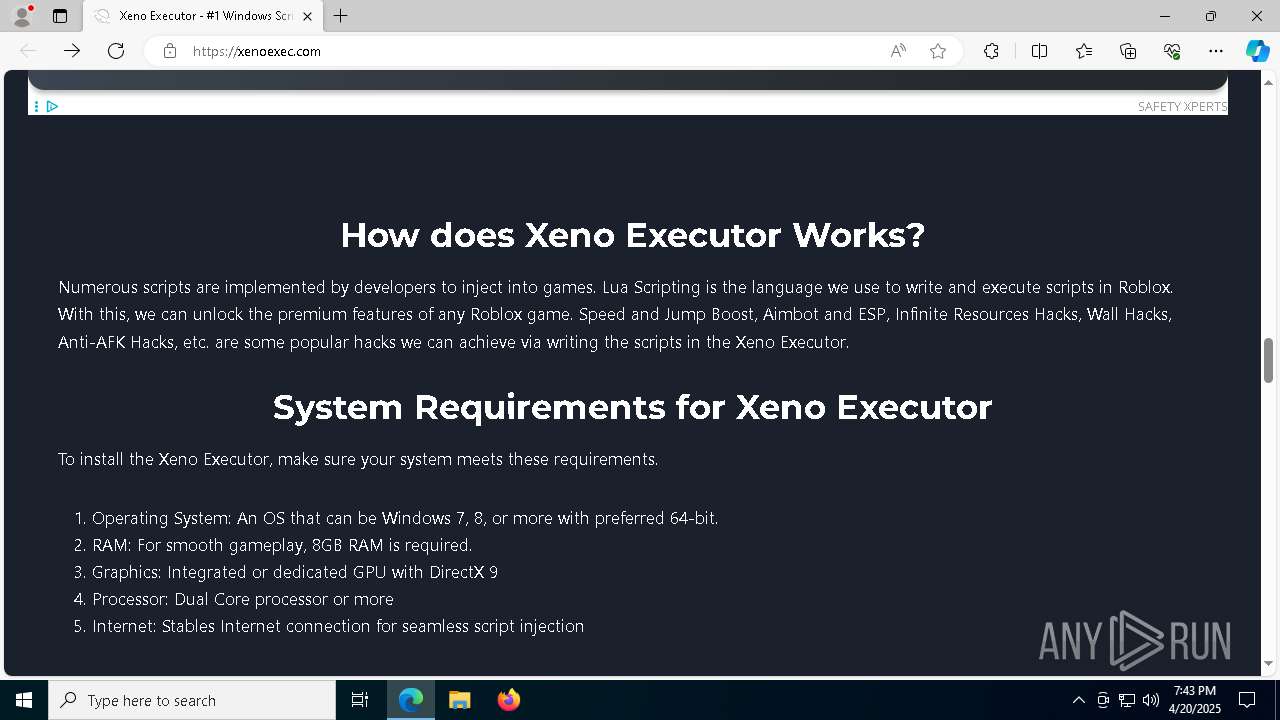Click the page scrollbar thumb
This screenshot has width=1280, height=720.
click(x=1268, y=360)
